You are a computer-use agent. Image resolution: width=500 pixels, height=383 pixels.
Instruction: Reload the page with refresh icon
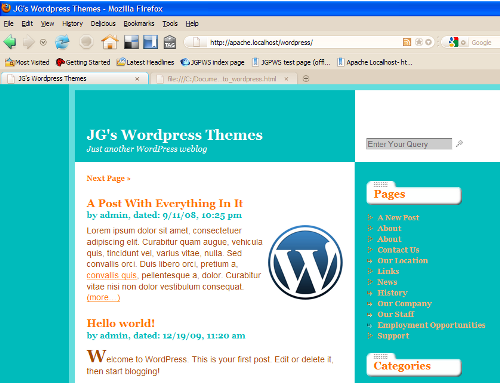pos(62,42)
